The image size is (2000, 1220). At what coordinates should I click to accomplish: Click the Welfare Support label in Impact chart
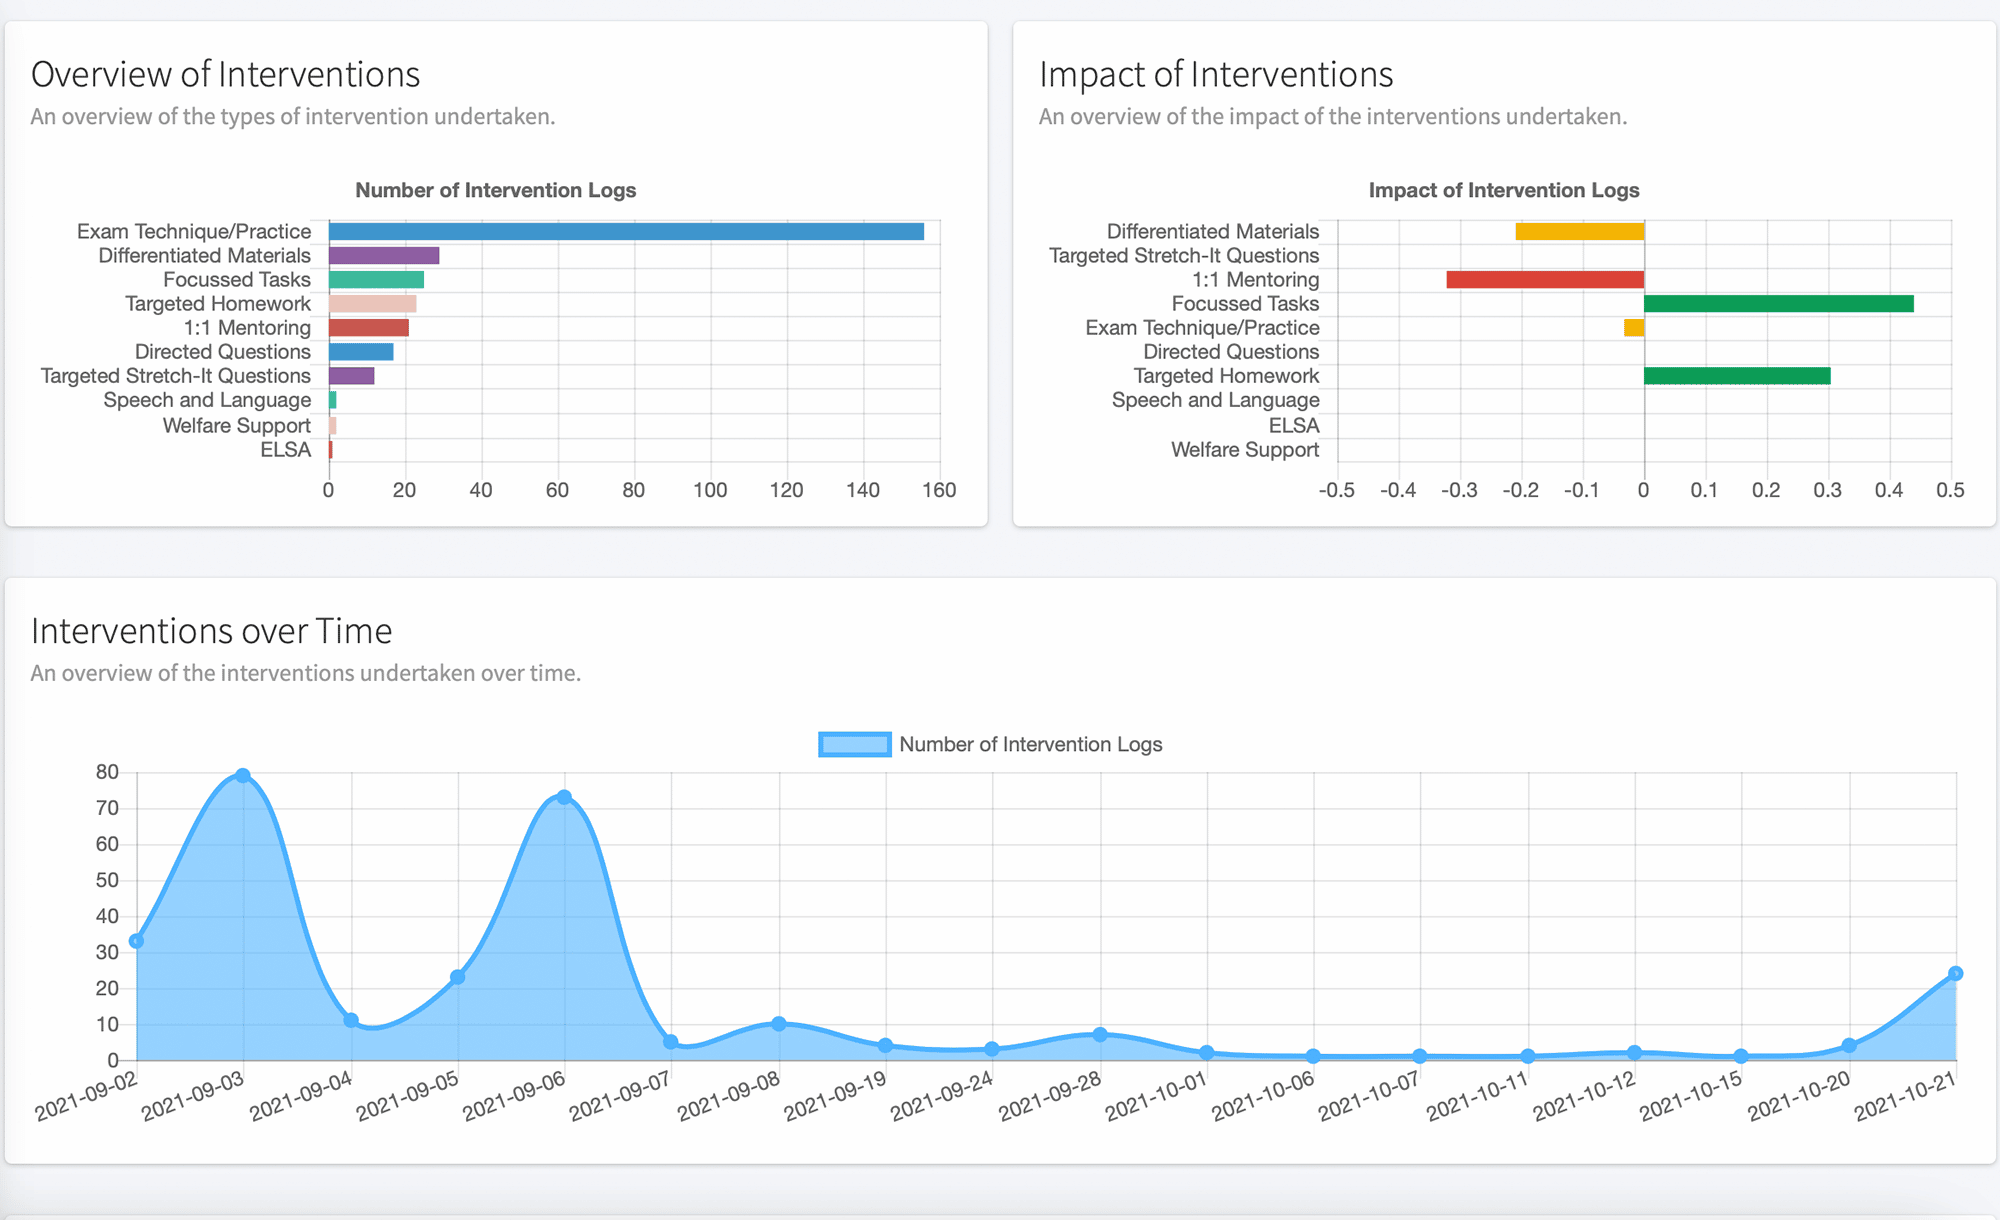pos(1245,450)
